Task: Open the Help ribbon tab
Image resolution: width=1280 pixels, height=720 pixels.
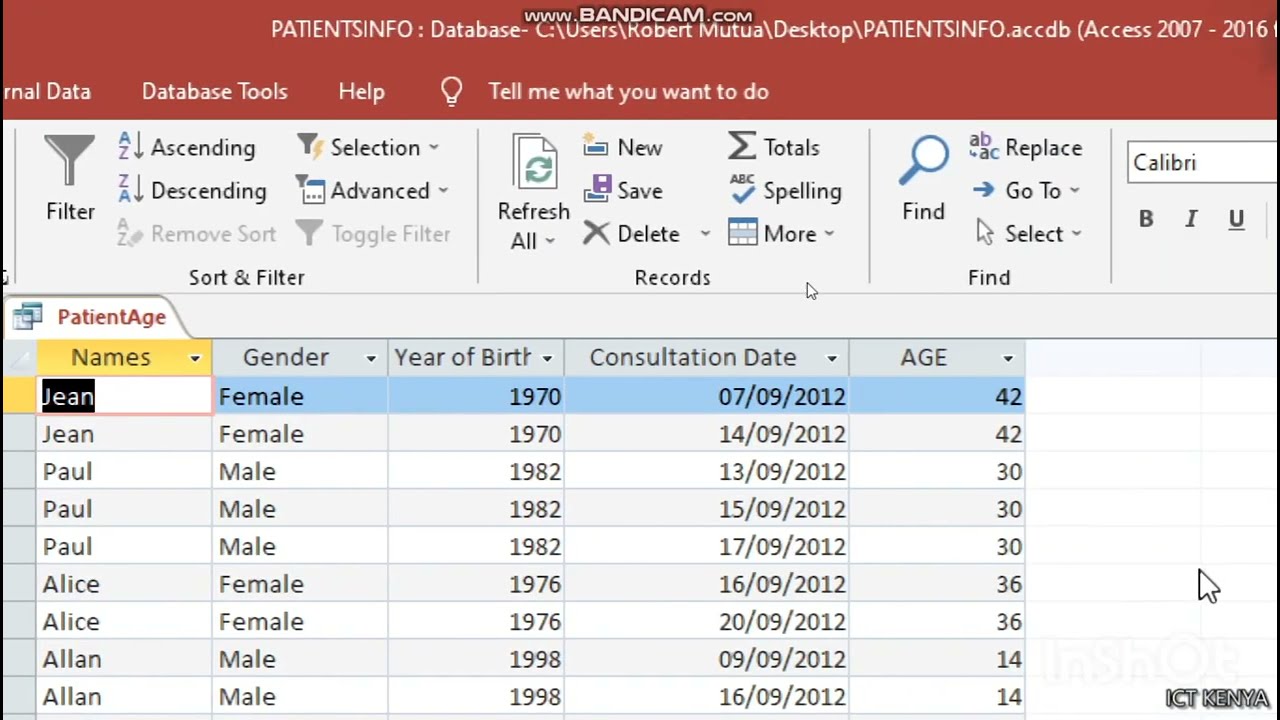Action: coord(361,91)
